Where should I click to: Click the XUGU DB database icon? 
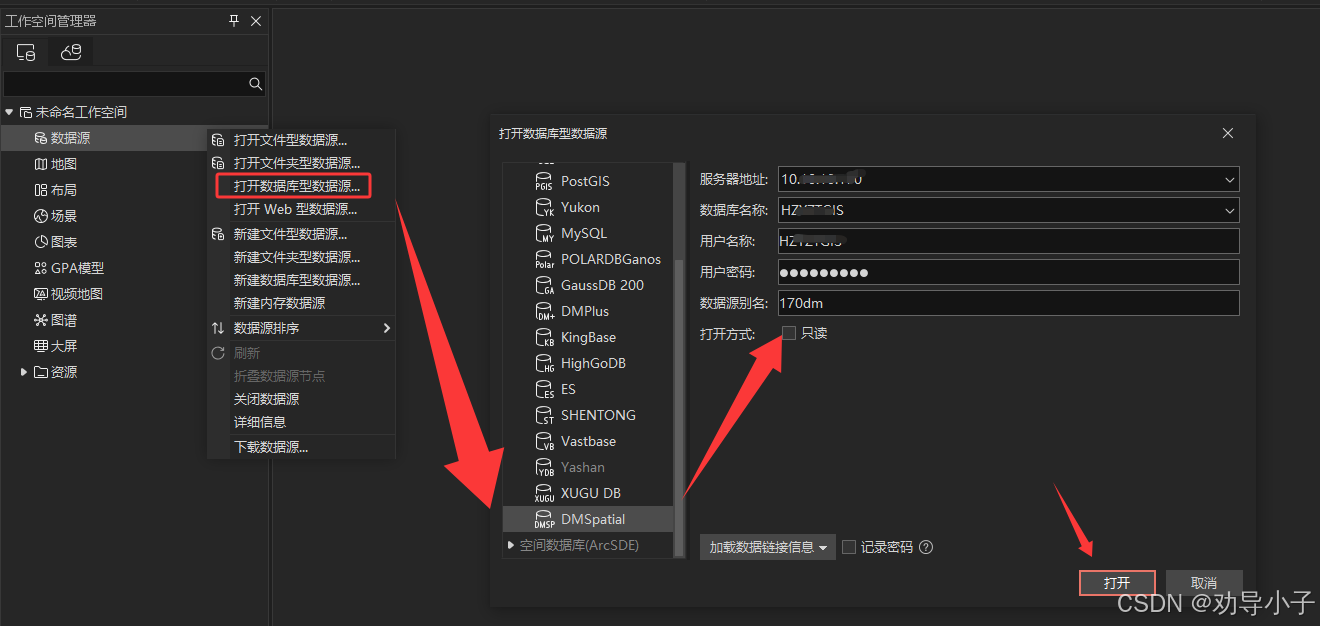[x=544, y=494]
